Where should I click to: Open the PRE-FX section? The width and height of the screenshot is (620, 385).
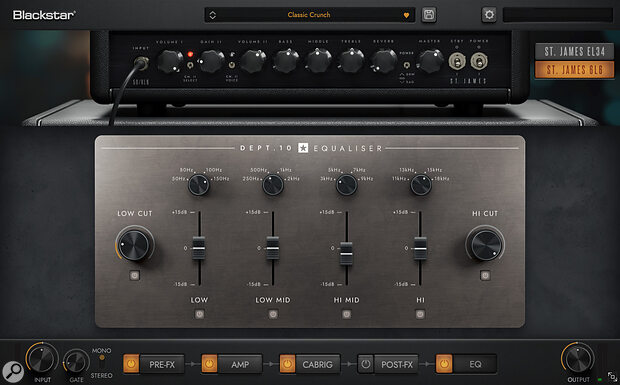[x=162, y=364]
